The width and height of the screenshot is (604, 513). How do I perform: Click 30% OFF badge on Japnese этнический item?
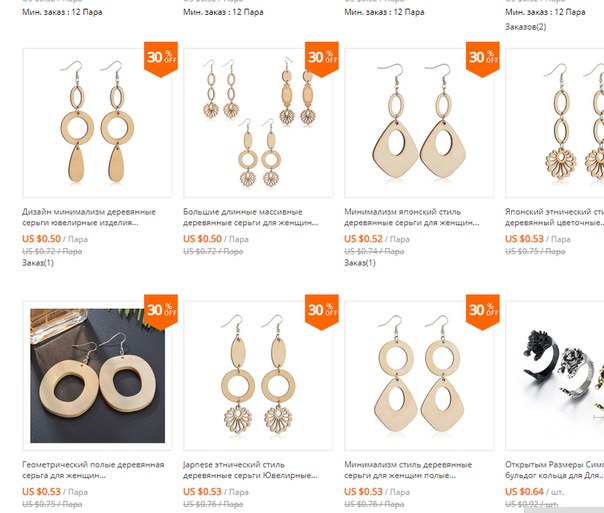322,312
